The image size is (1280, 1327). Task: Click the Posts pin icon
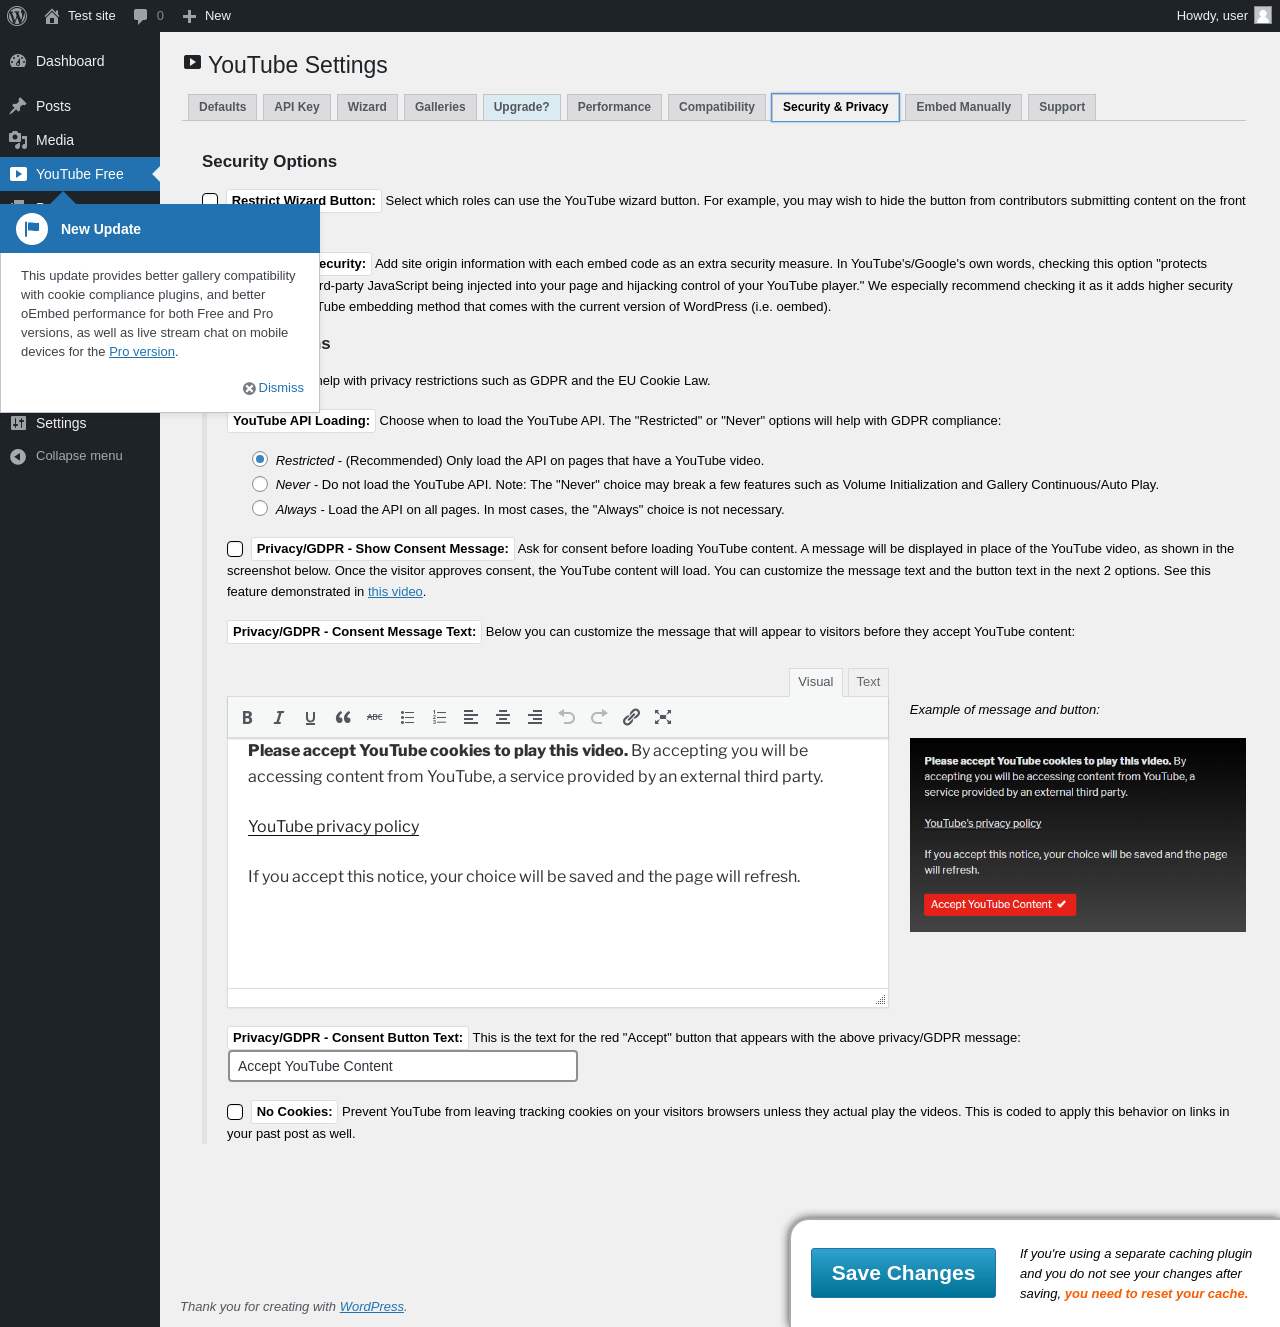point(18,106)
